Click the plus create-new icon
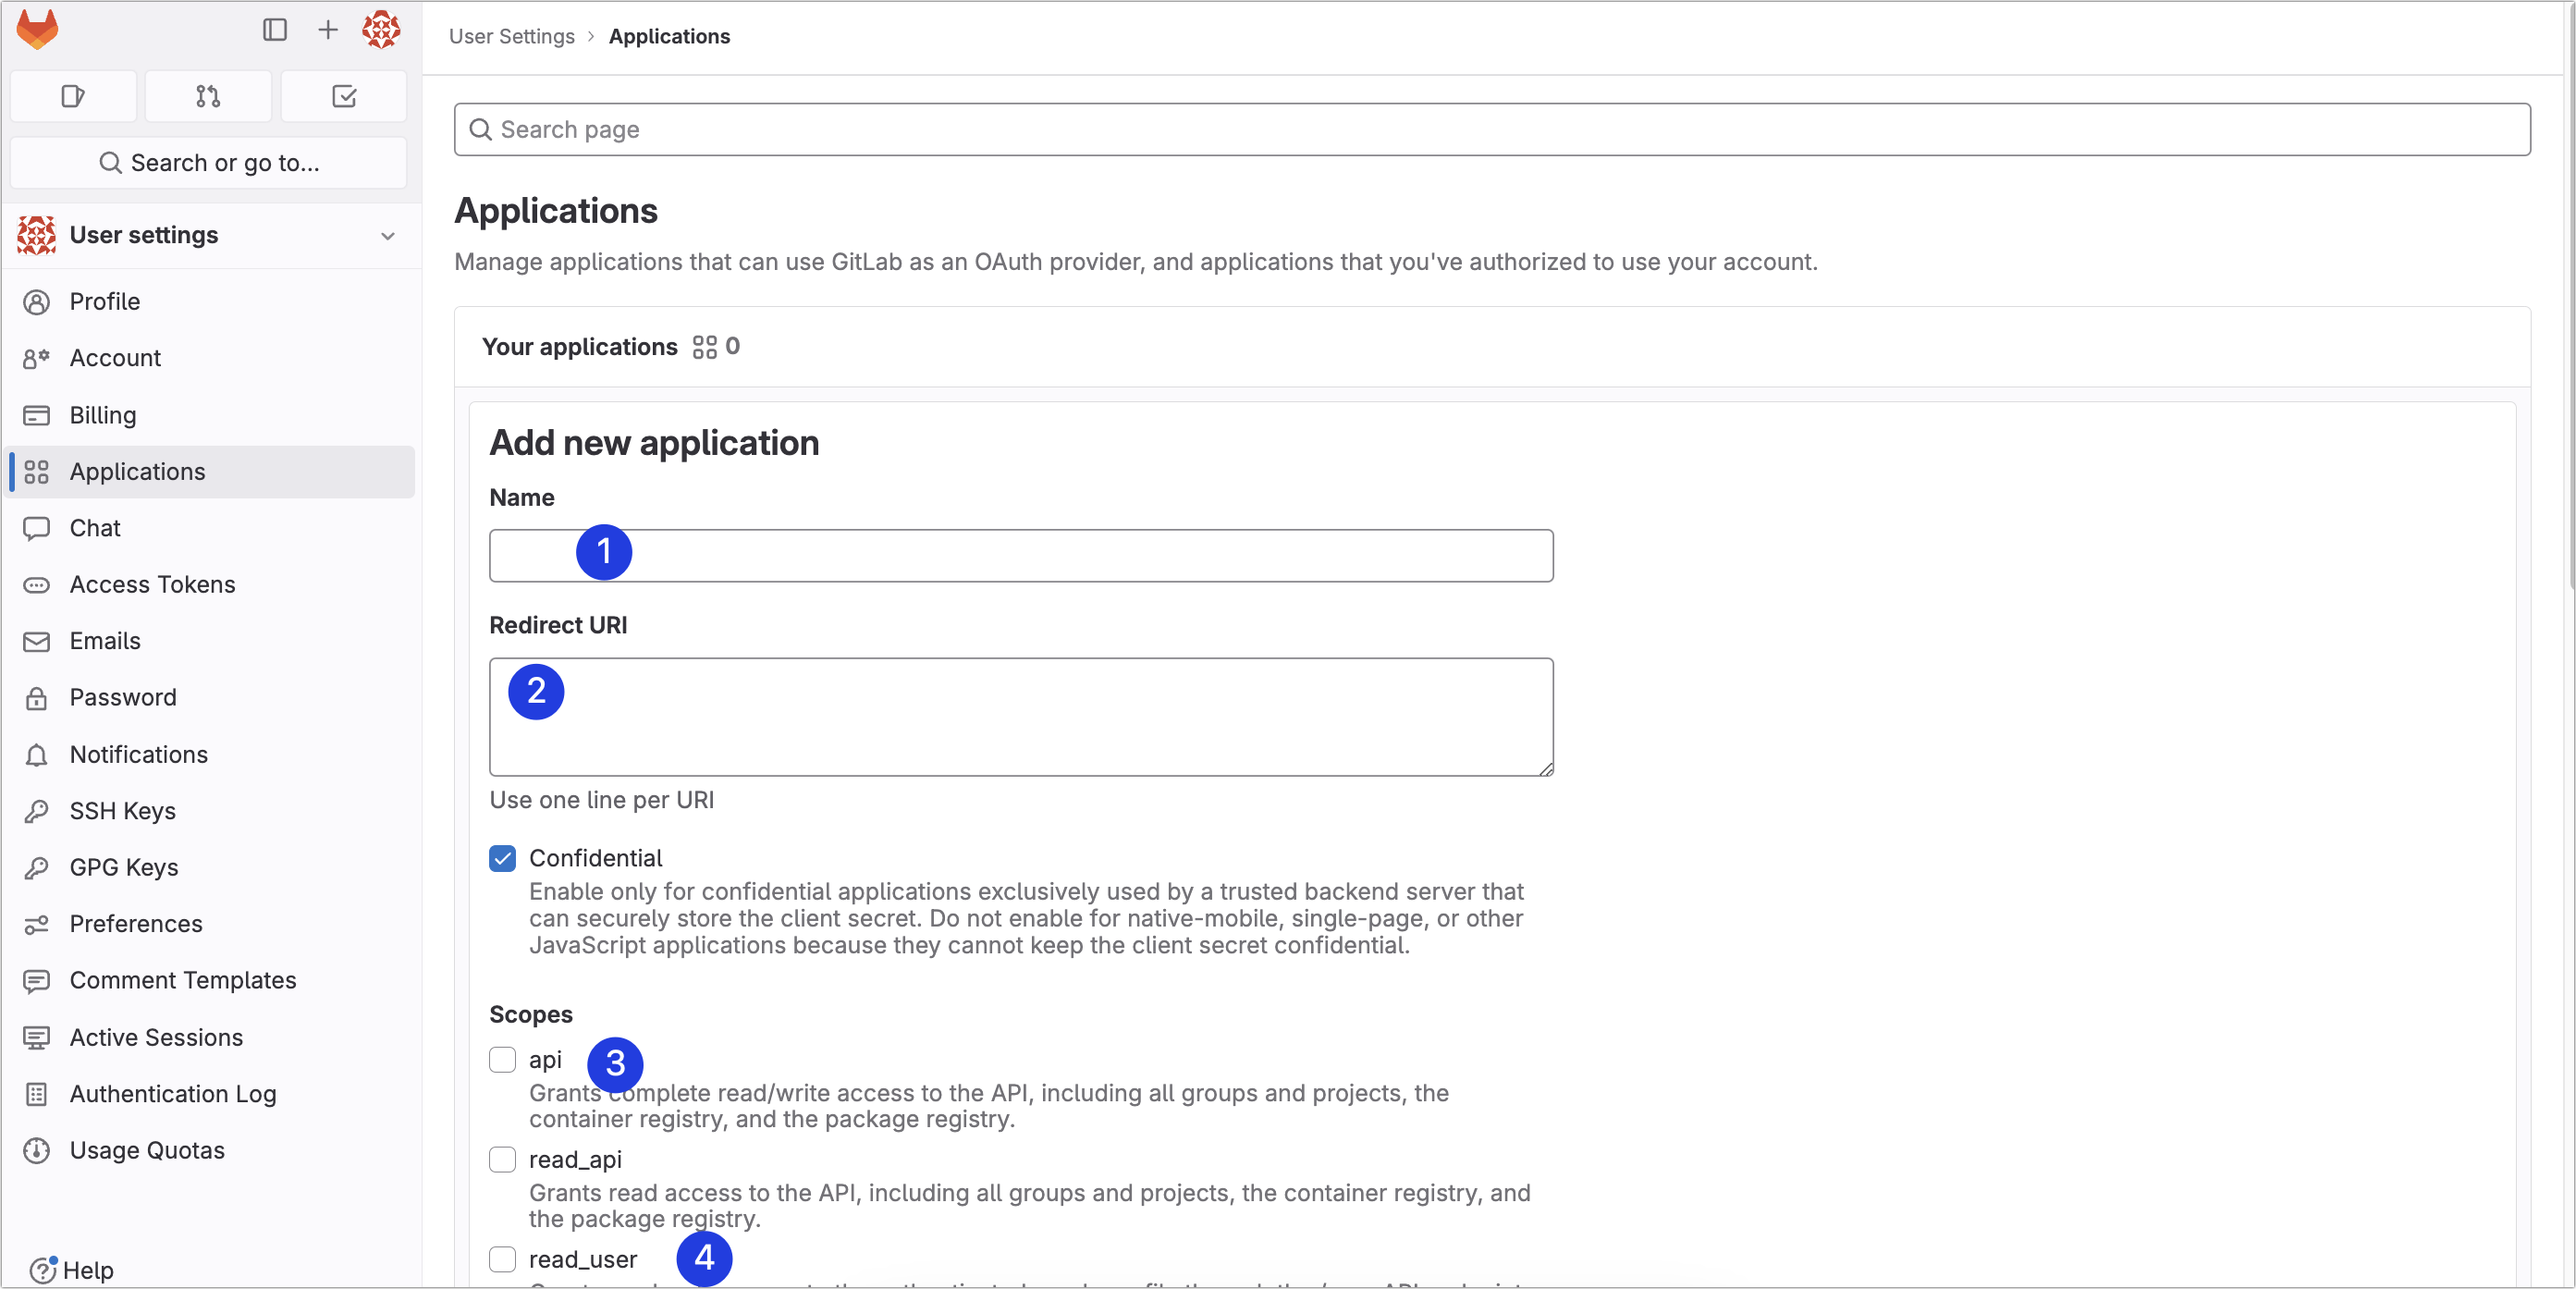2576x1289 pixels. pos(327,30)
